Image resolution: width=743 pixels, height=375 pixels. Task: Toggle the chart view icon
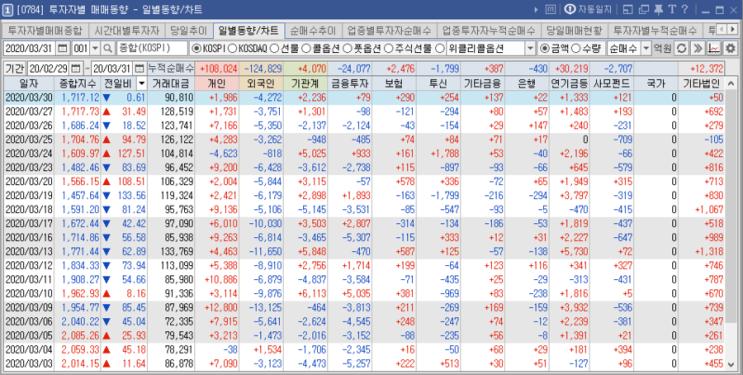click(714, 48)
